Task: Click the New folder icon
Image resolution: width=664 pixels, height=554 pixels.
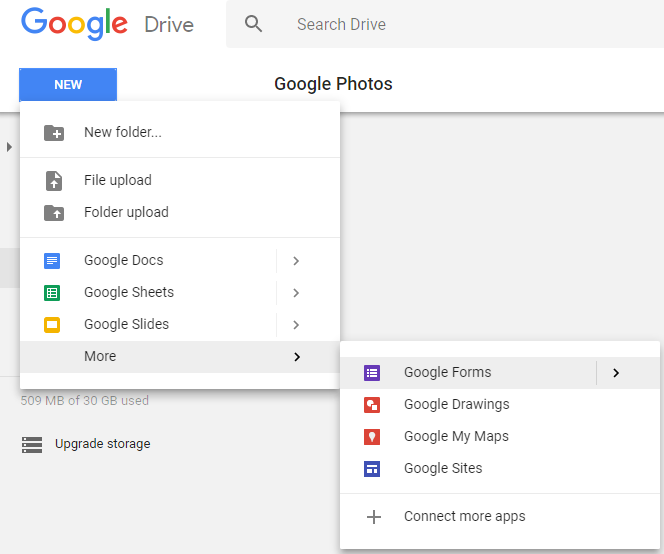Action: point(54,133)
